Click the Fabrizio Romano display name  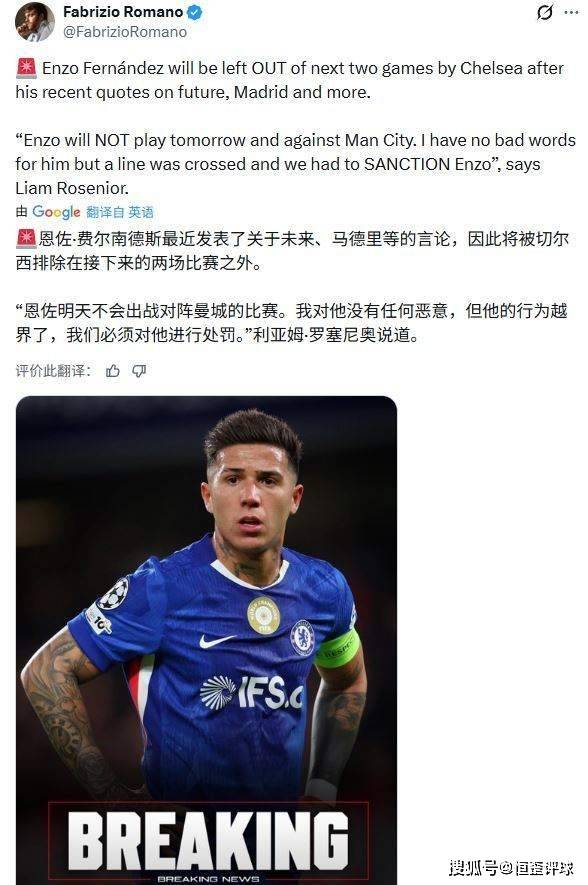tap(123, 12)
